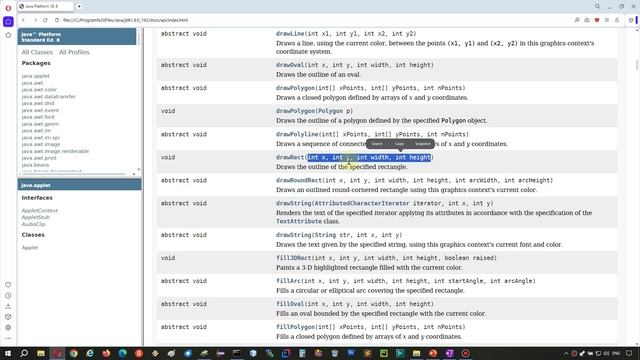Image resolution: width=640 pixels, height=360 pixels.
Task: Click the camera snapshot icon in address bar
Action: 587,20
